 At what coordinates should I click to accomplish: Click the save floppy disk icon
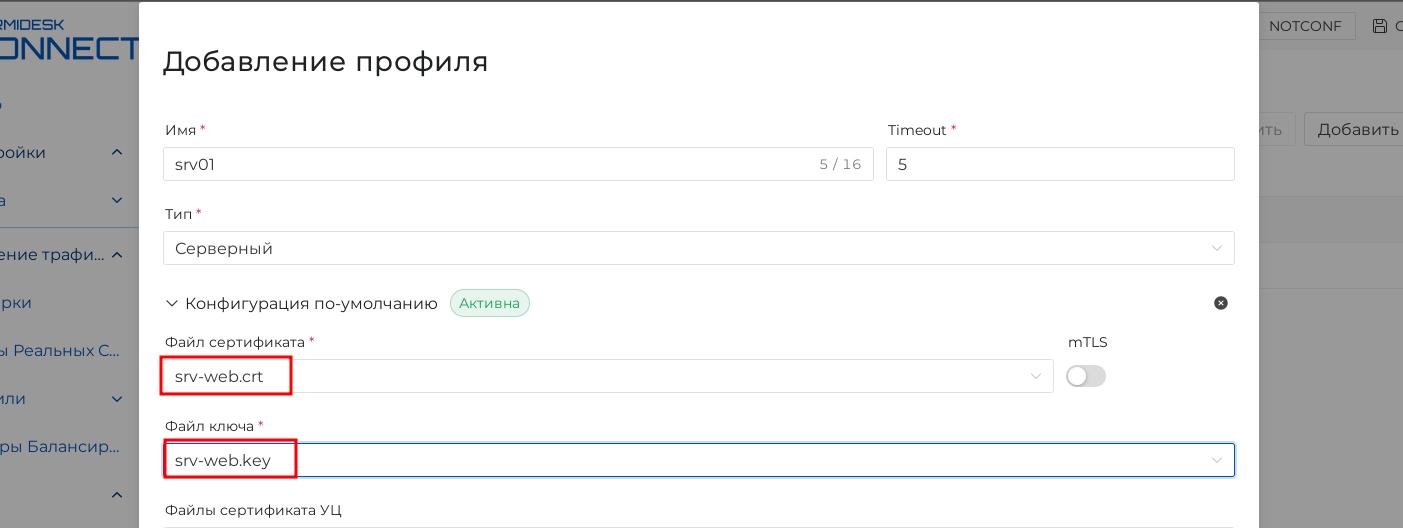click(x=1381, y=26)
